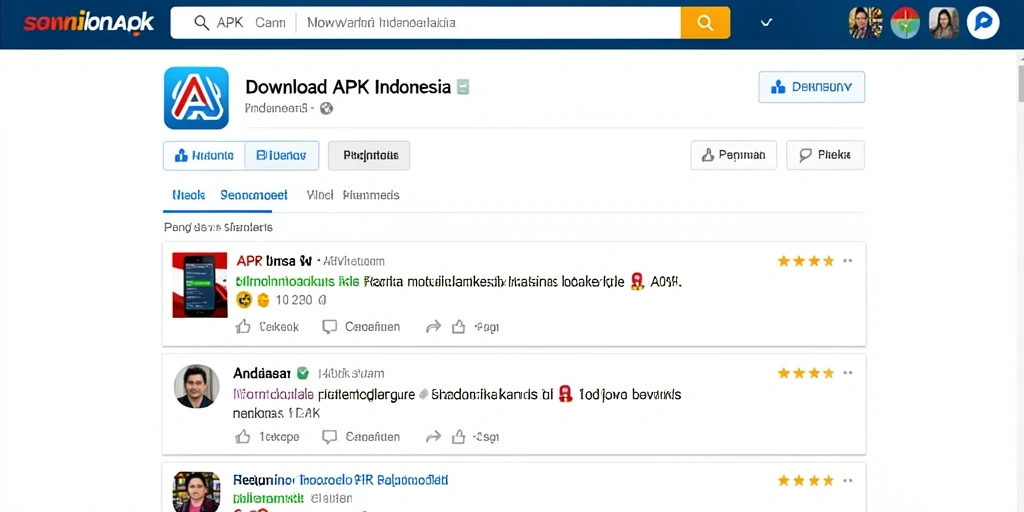The image size is (1024, 512).
Task: Click the Download APK Indonesia app logo
Action: pyautogui.click(x=196, y=98)
